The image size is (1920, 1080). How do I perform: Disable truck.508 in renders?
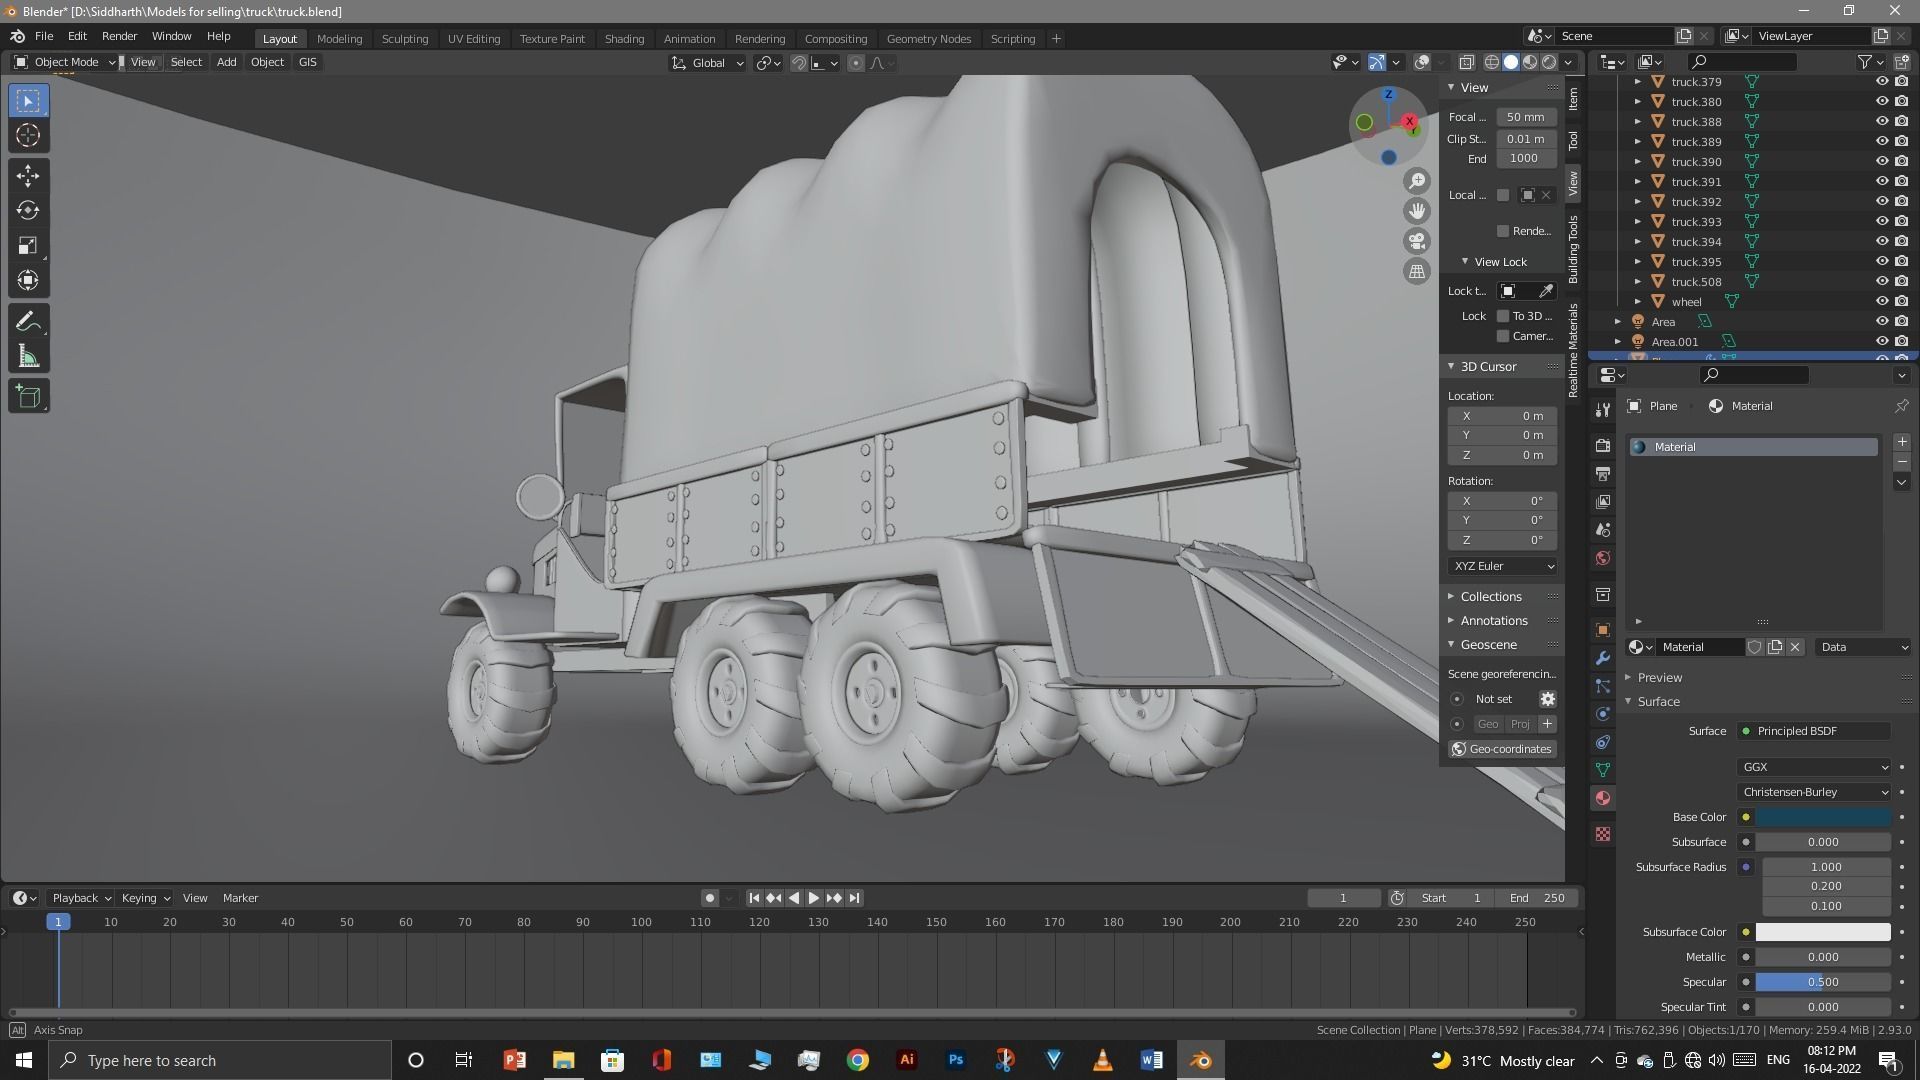1901,282
